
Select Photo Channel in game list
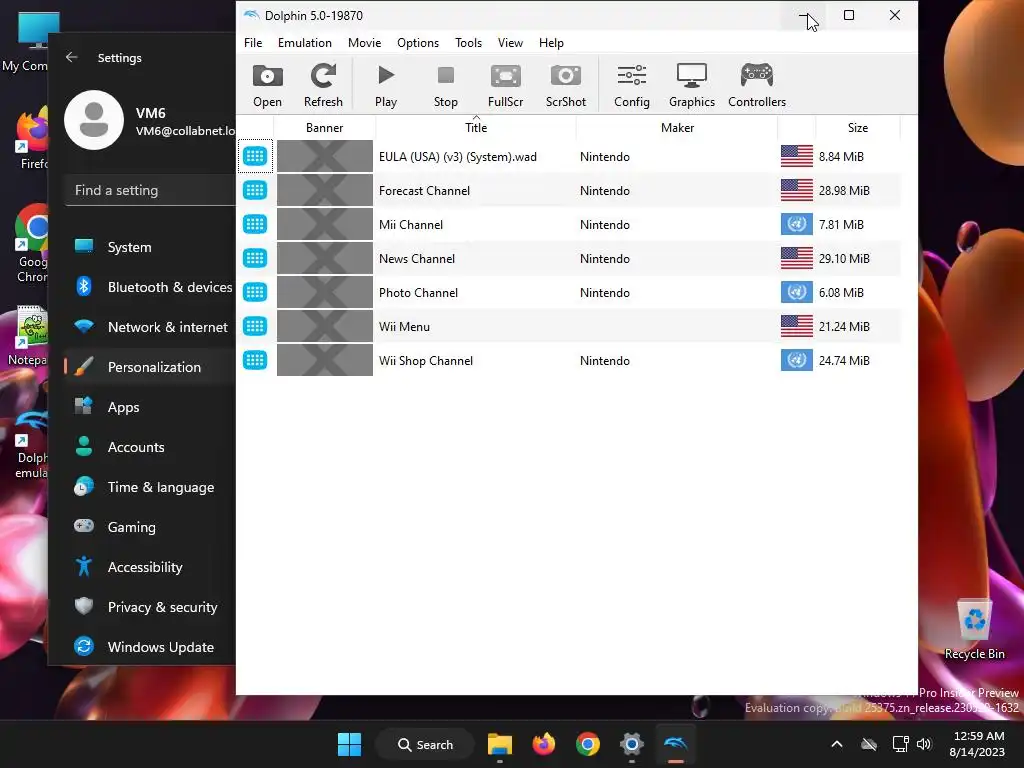(569, 292)
